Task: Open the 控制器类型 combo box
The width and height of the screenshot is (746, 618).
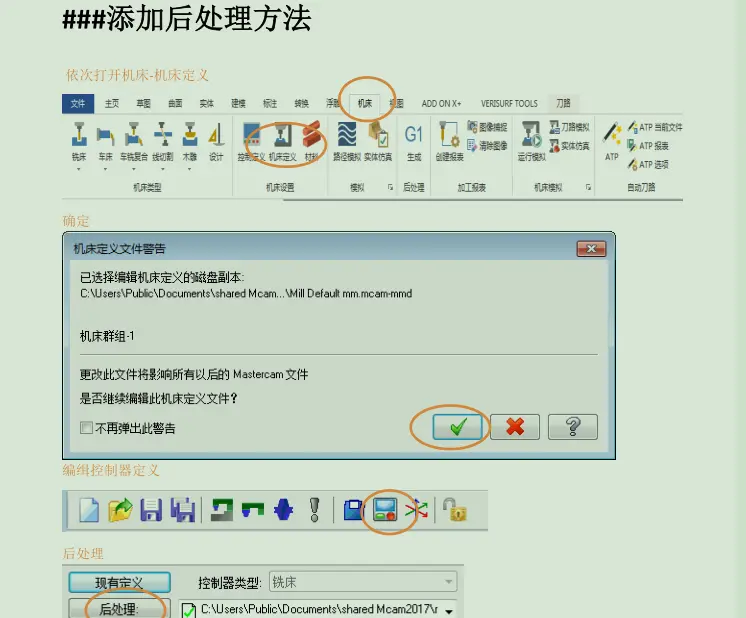Action: 363,581
